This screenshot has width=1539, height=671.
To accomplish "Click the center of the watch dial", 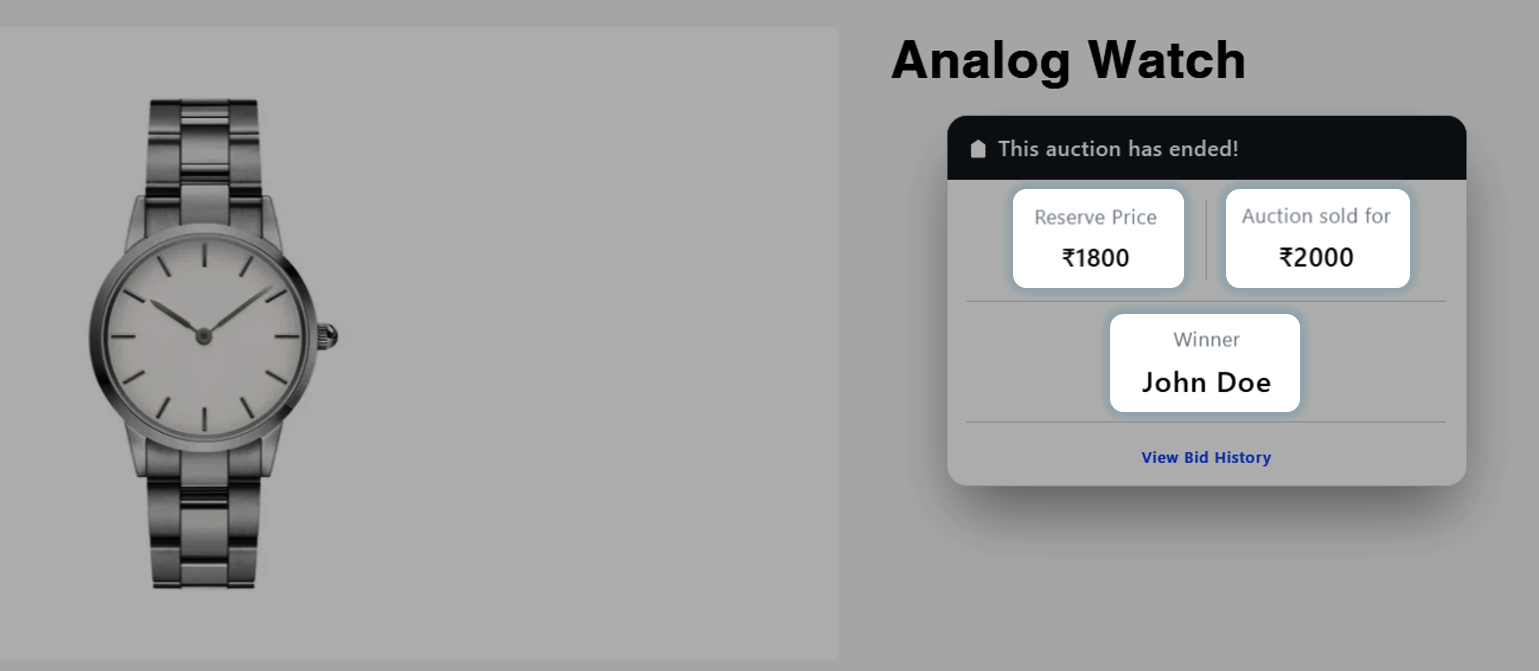I will point(203,336).
